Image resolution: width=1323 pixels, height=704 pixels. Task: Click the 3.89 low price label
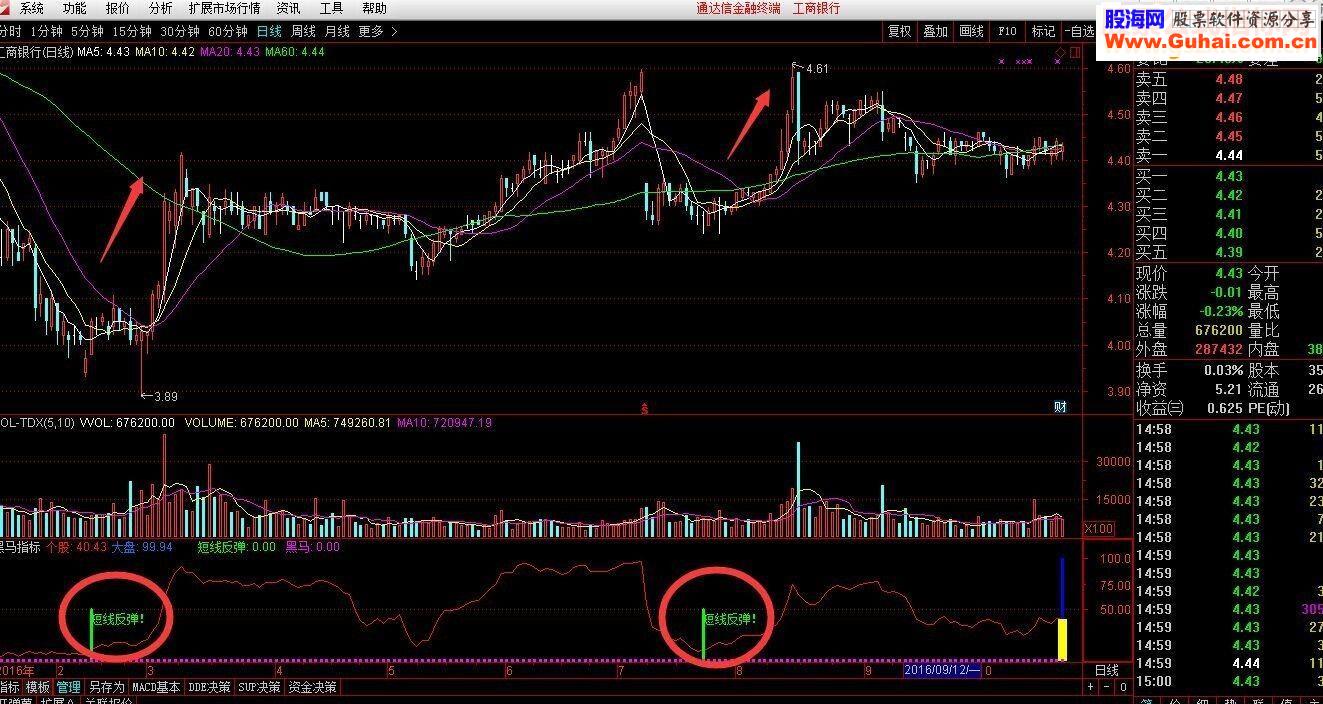[165, 396]
